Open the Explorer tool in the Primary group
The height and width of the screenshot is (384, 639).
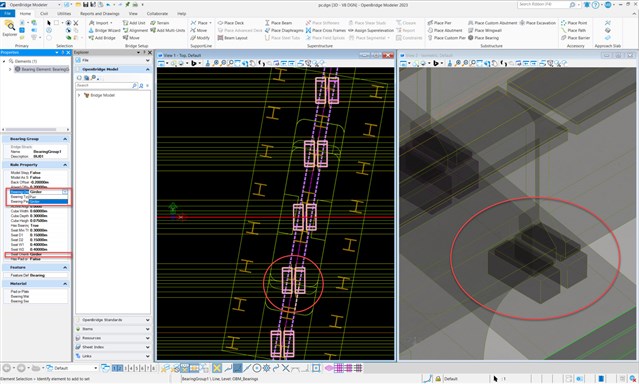tap(9, 29)
